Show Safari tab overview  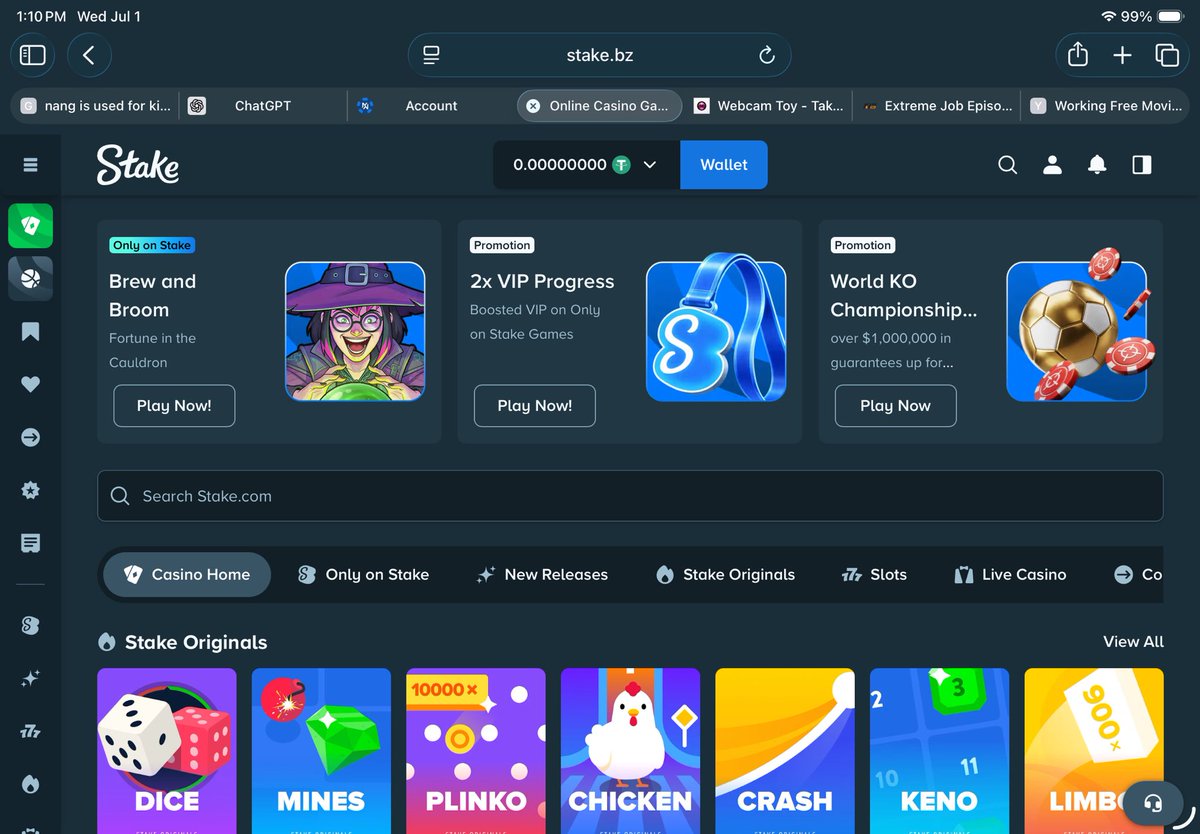(x=1166, y=55)
